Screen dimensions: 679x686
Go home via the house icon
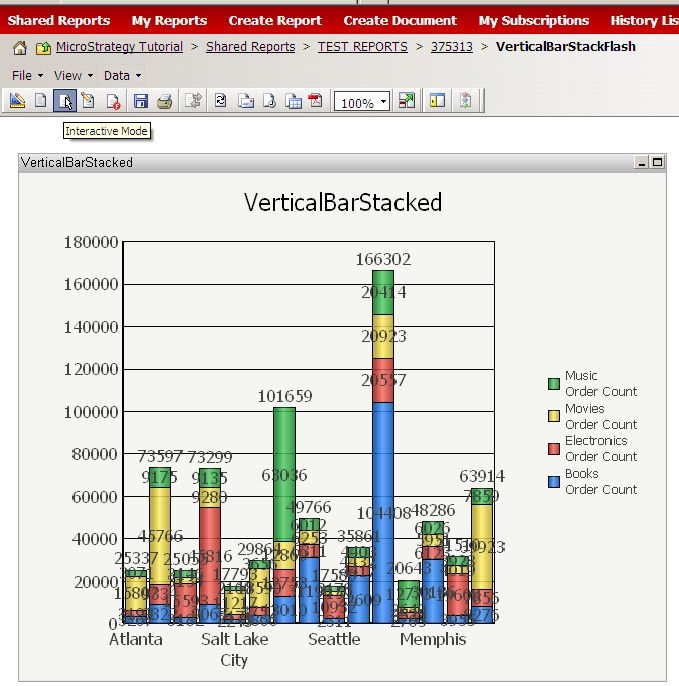click(20, 47)
